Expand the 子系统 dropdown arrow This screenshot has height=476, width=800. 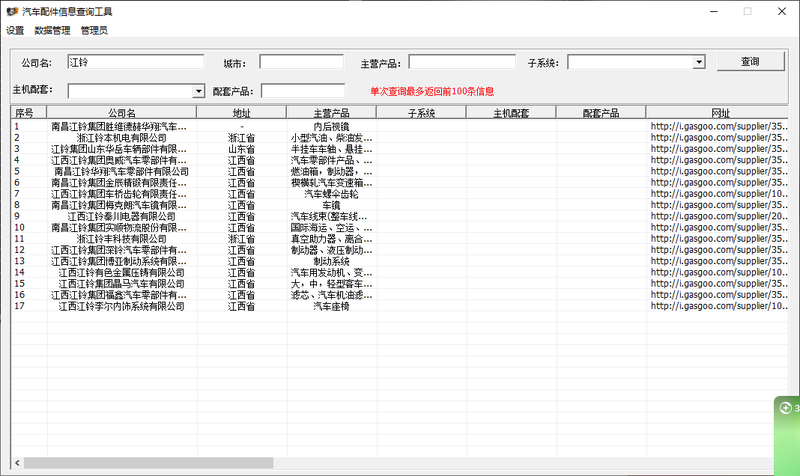tap(699, 62)
